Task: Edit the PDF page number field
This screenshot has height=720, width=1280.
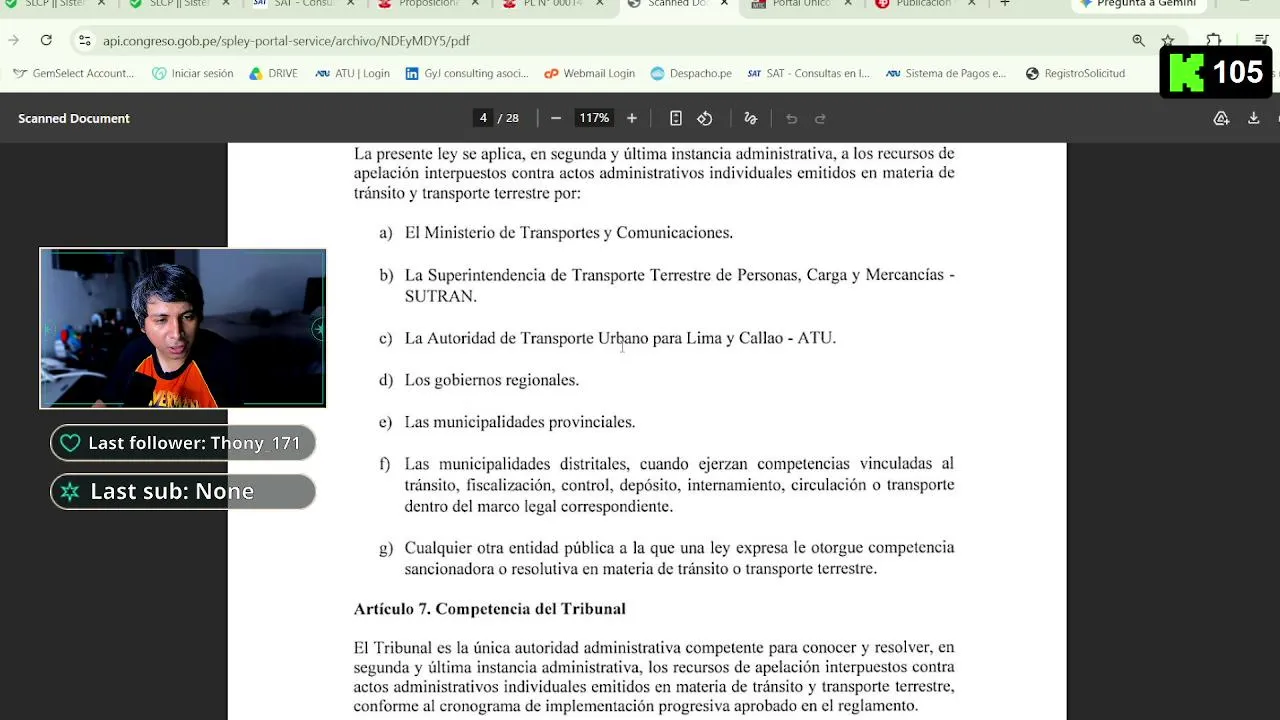Action: pyautogui.click(x=483, y=118)
